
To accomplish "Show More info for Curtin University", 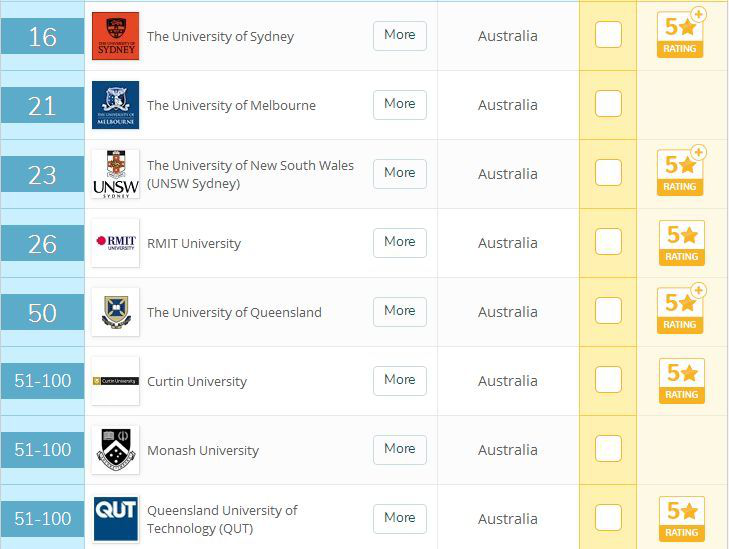I will pos(399,380).
